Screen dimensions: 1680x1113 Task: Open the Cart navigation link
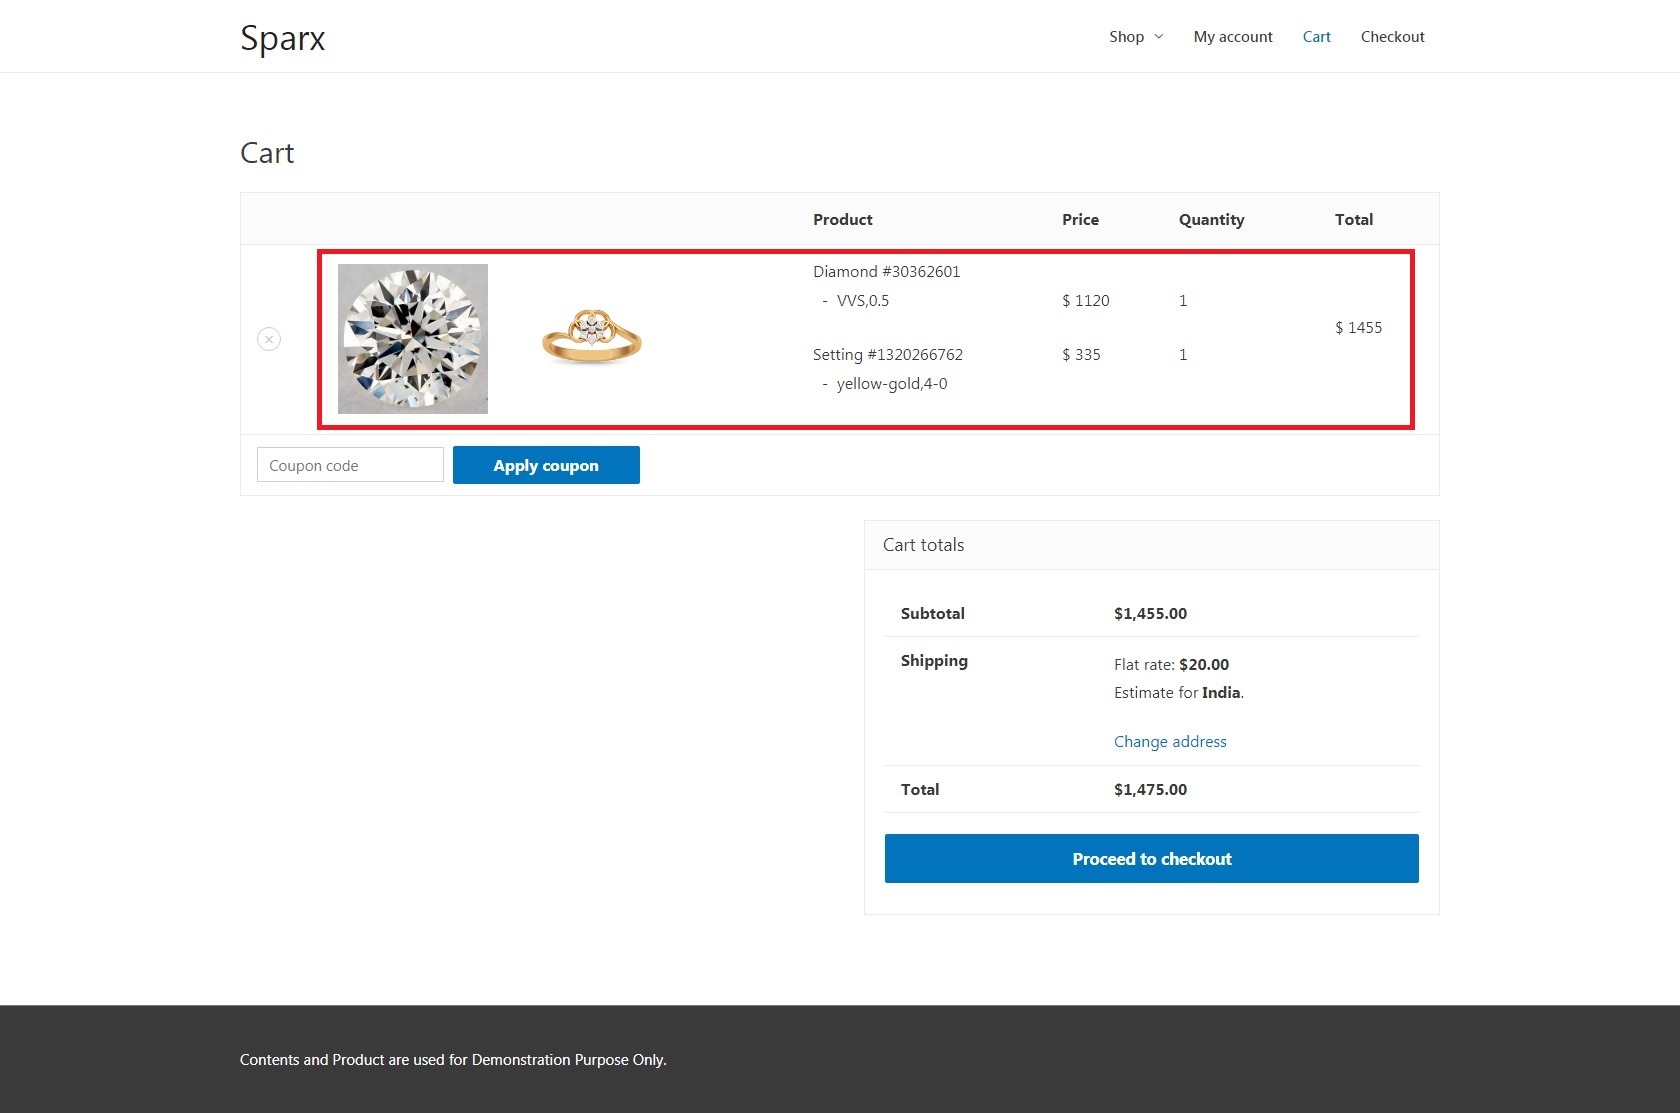tap(1316, 37)
